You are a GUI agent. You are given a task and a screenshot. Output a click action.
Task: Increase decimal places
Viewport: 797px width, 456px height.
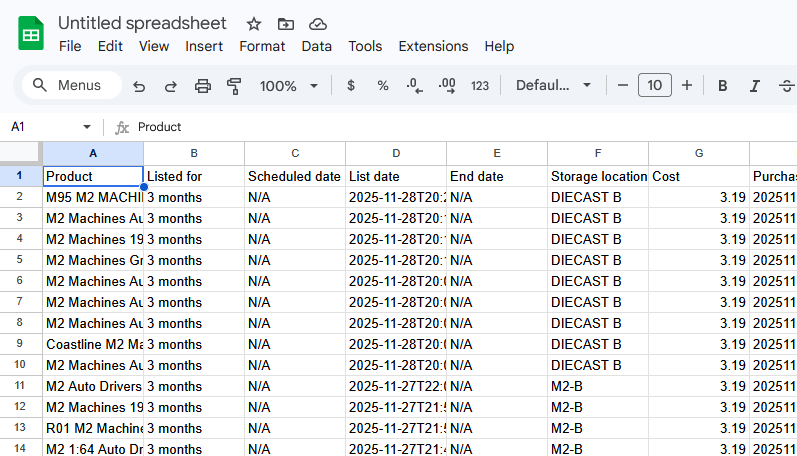447,85
